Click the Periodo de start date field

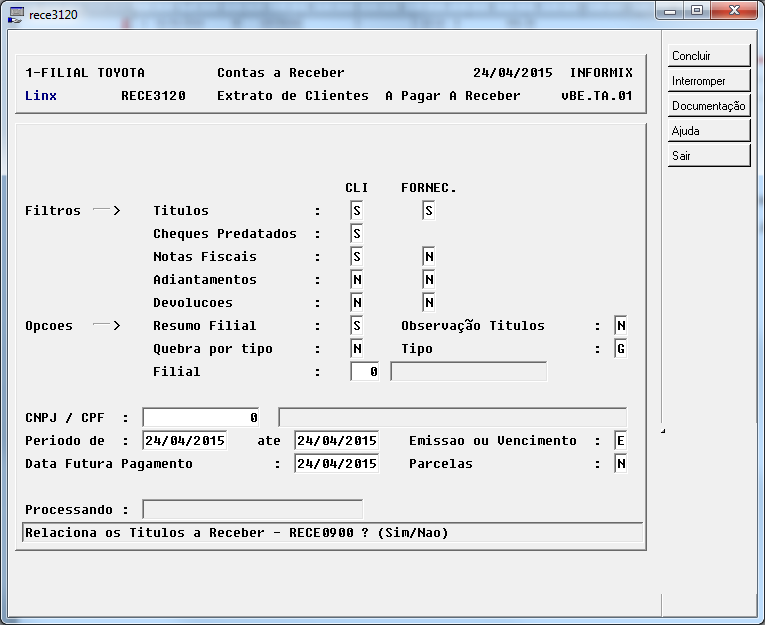185,441
